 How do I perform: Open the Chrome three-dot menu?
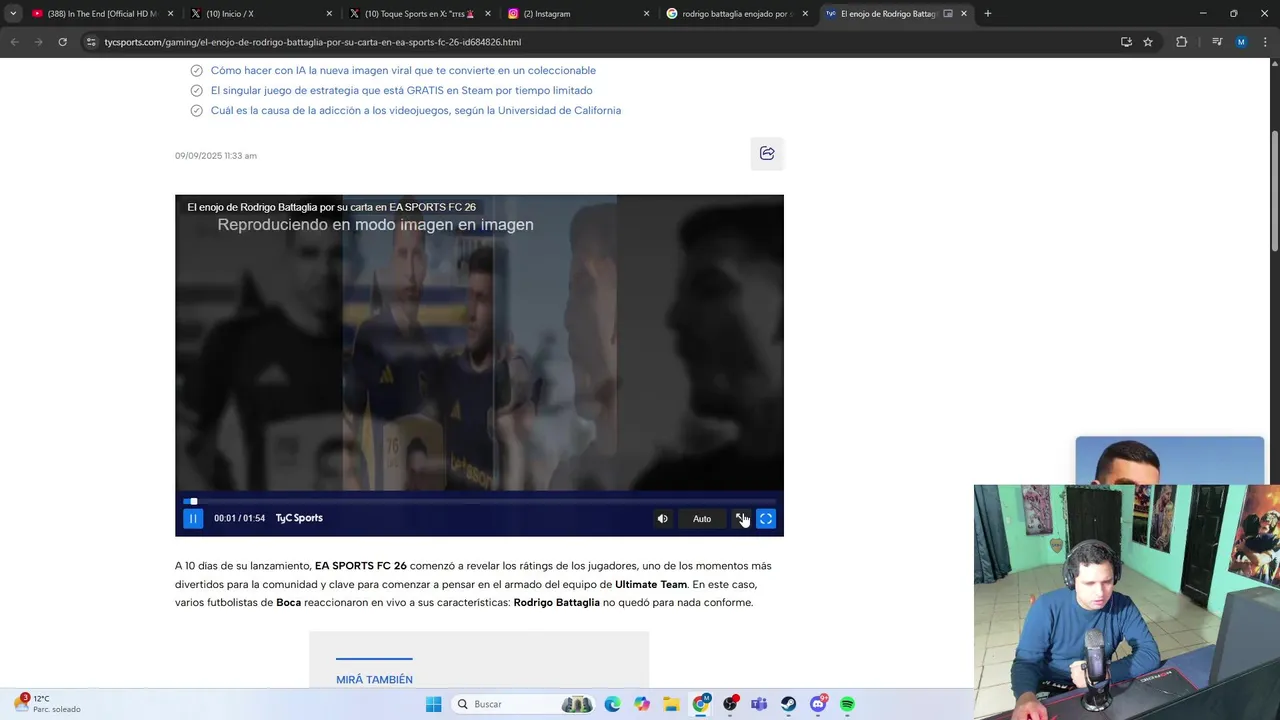(1265, 42)
